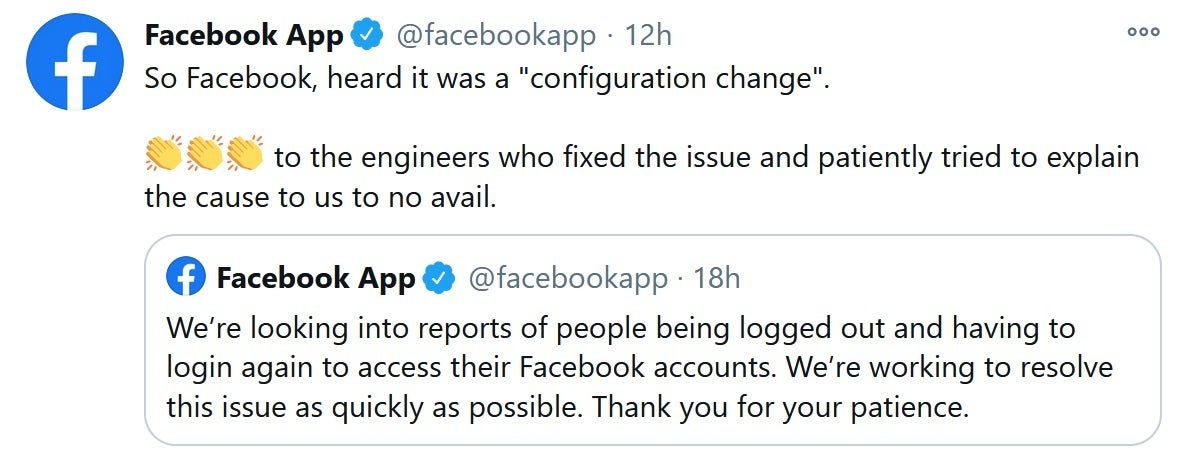Open the 18h timestamp in the quoted tweet

[x=716, y=277]
